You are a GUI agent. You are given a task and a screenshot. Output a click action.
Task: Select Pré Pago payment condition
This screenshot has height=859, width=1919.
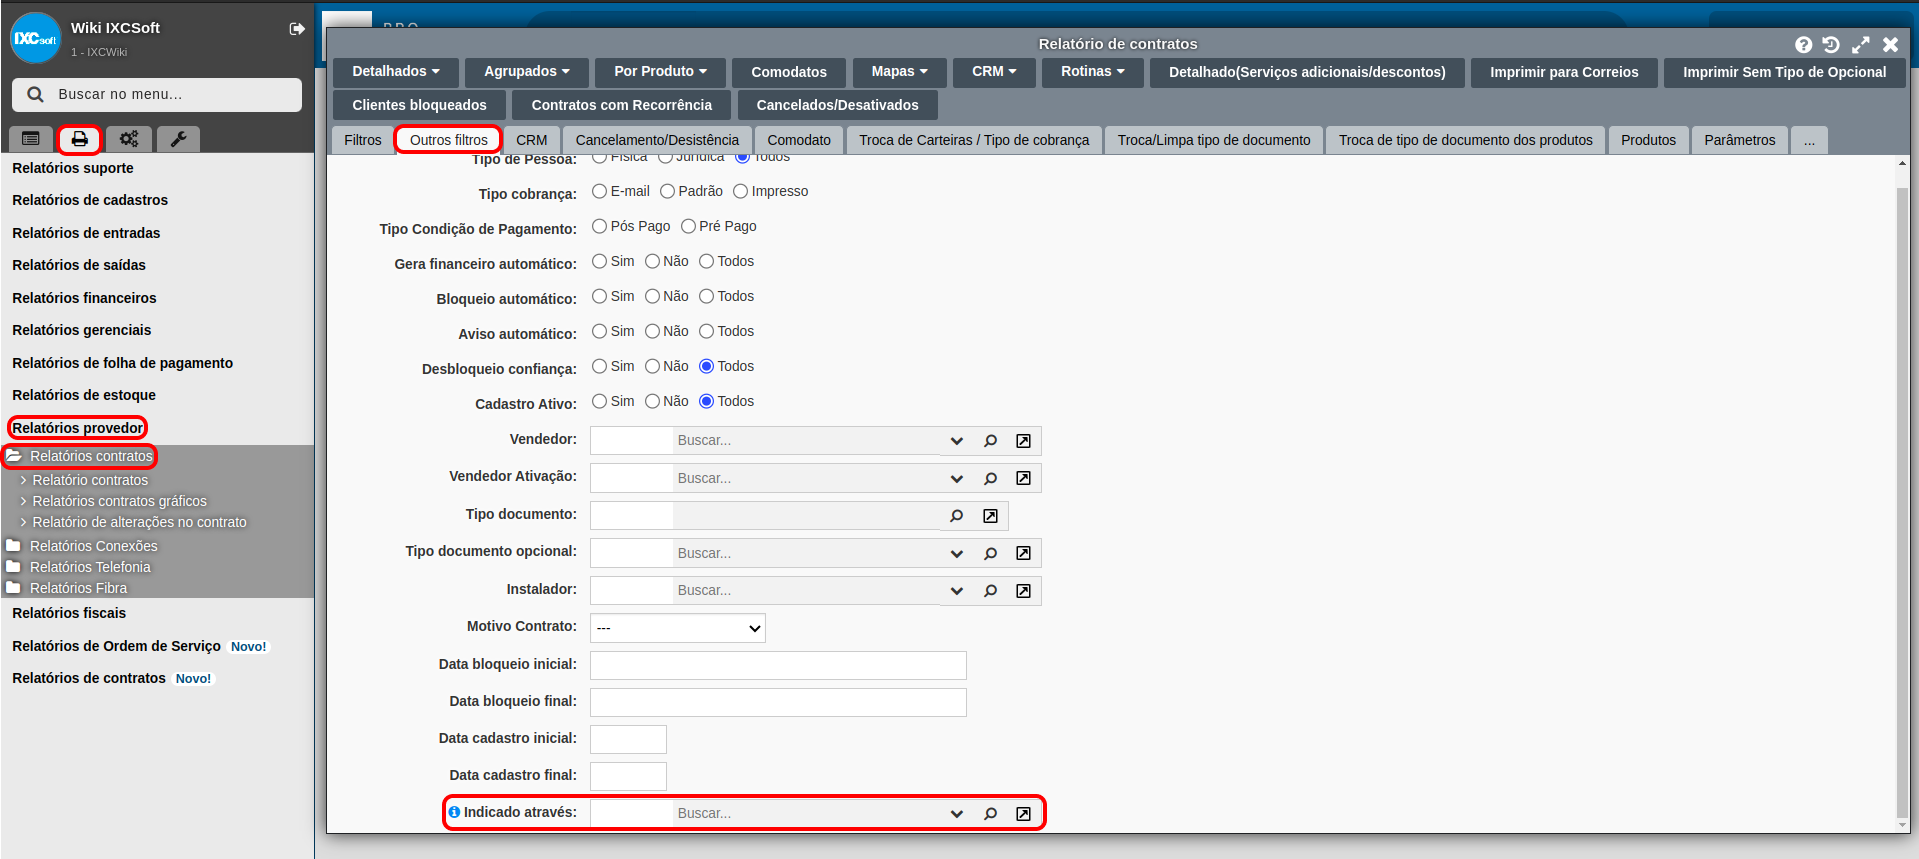688,226
